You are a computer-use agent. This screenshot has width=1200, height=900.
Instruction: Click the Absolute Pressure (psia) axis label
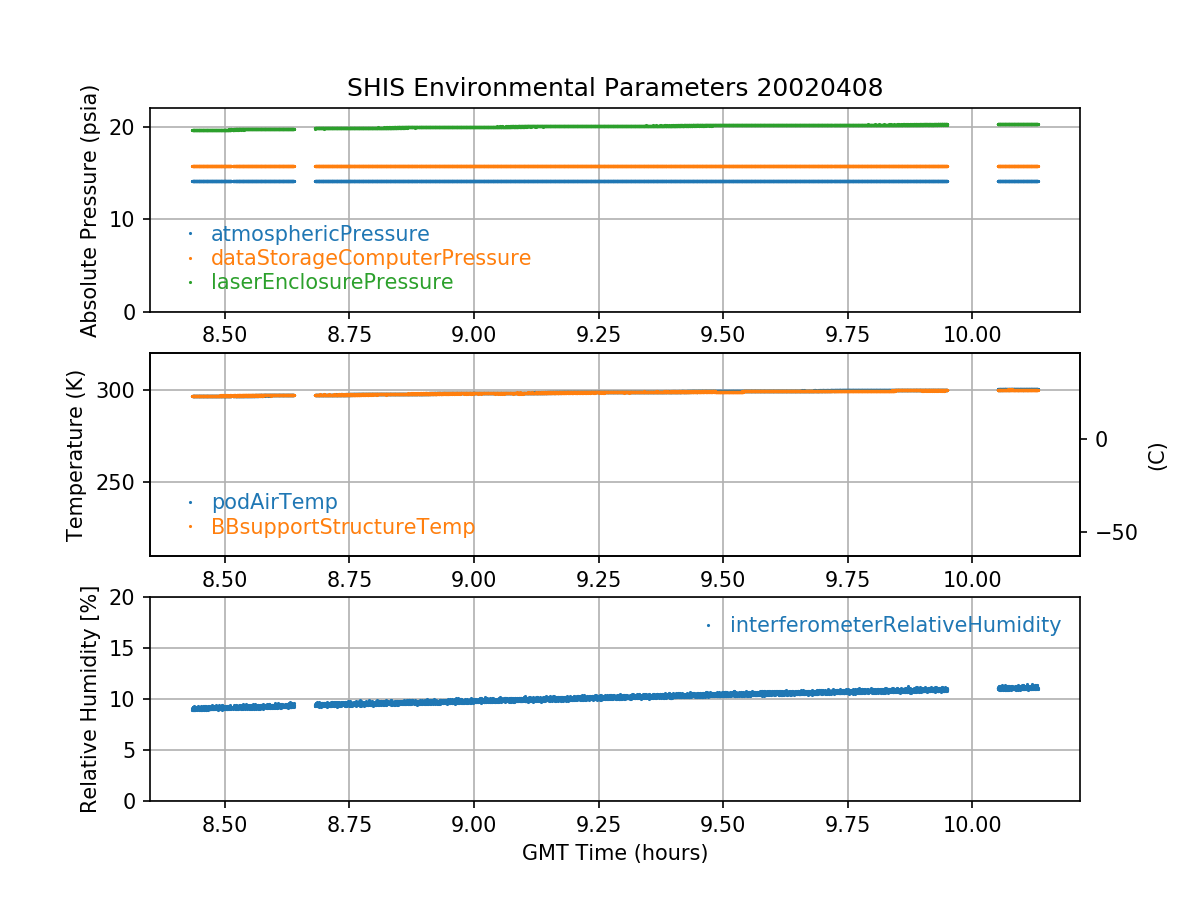(90, 210)
